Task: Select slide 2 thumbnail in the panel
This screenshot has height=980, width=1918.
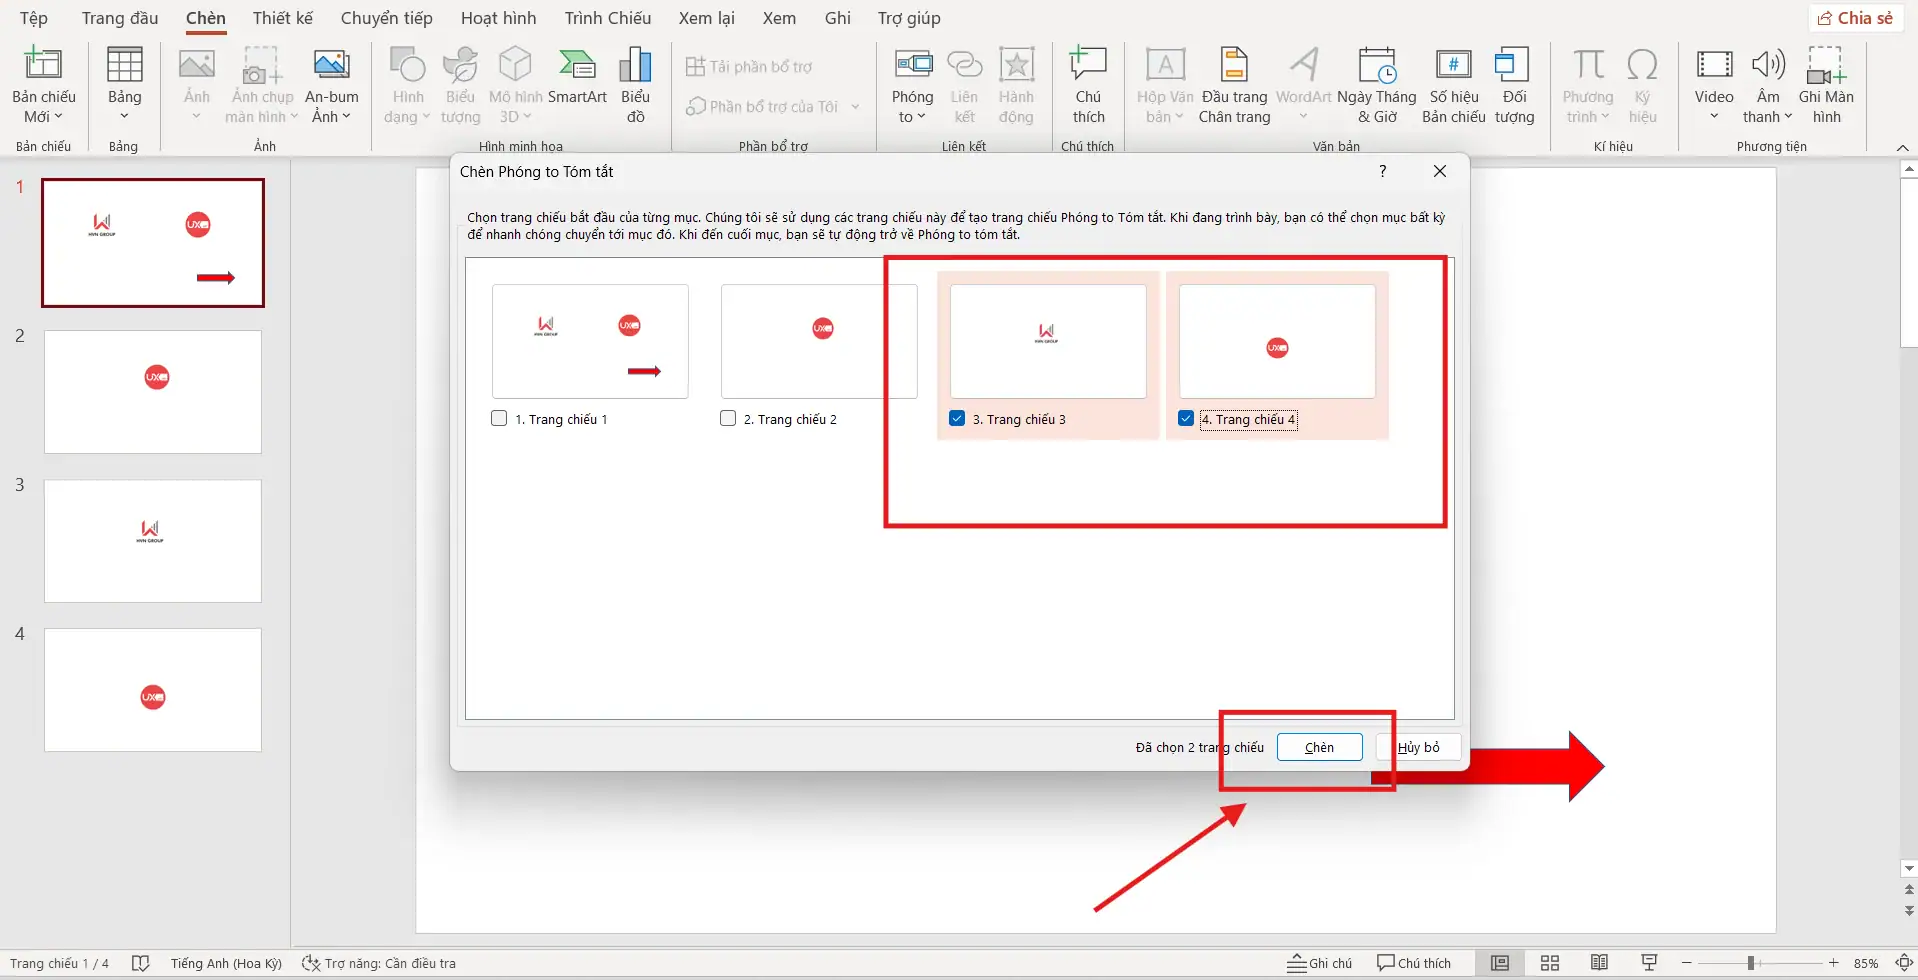Action: click(152, 391)
